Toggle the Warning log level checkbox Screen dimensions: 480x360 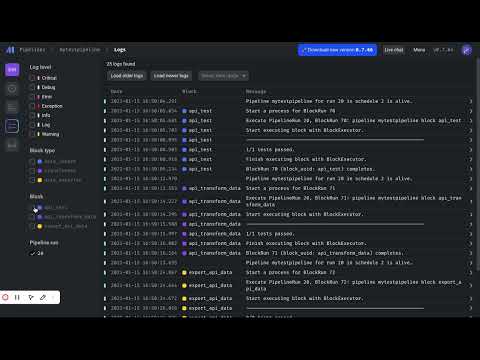click(x=32, y=134)
